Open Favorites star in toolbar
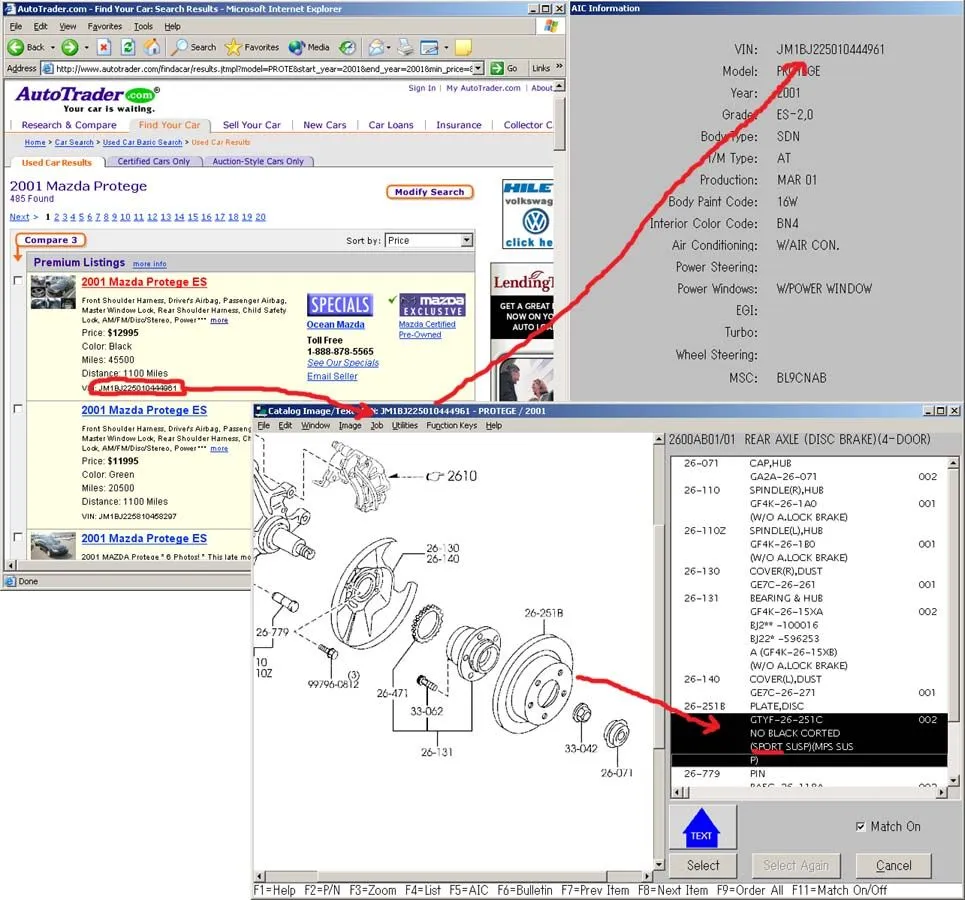Image resolution: width=965 pixels, height=900 pixels. (234, 47)
